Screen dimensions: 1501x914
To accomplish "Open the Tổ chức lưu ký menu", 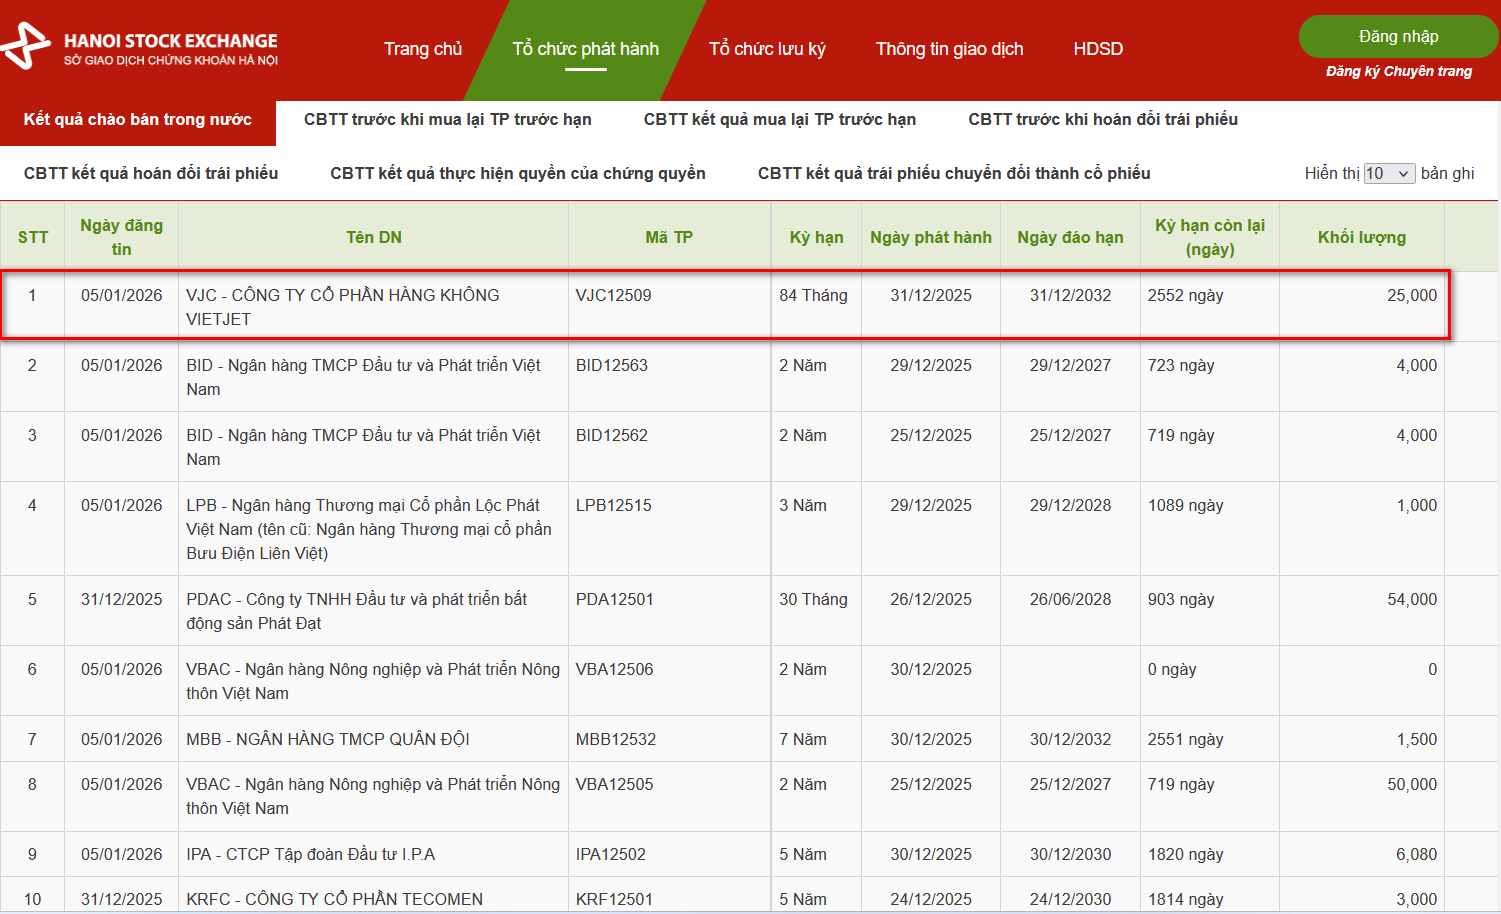I will pos(767,49).
